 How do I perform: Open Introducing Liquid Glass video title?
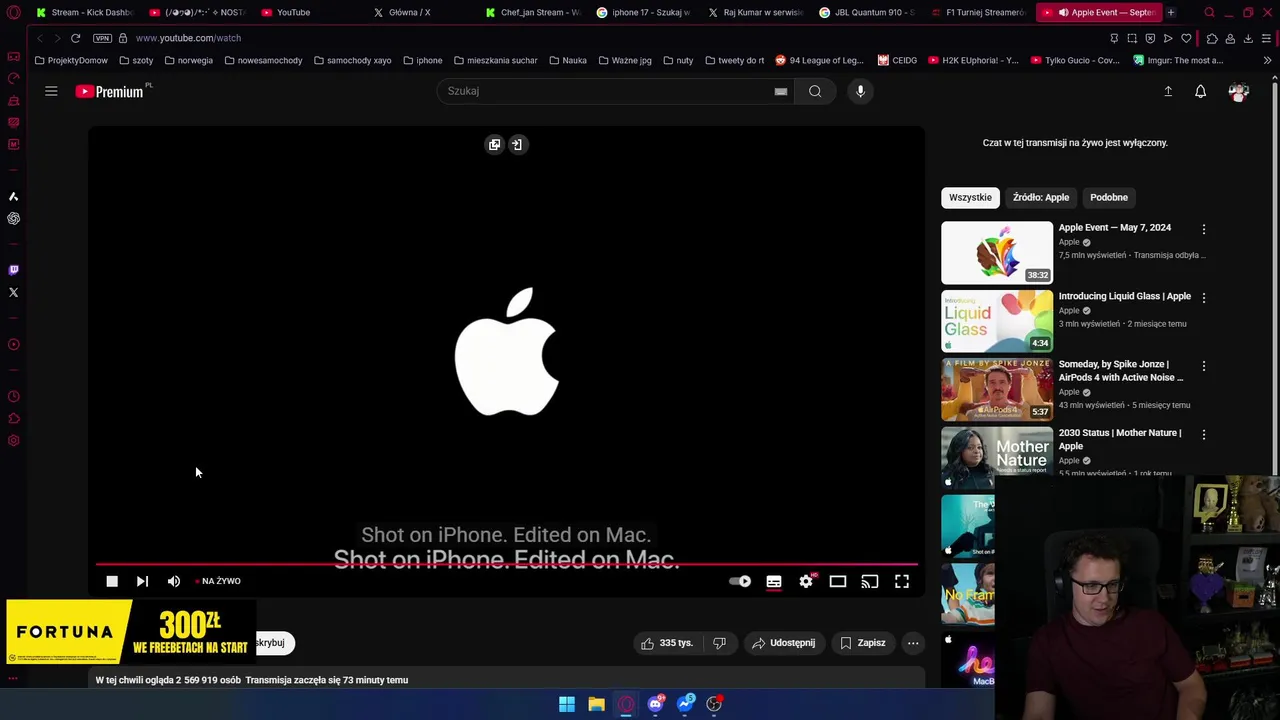(x=1125, y=296)
